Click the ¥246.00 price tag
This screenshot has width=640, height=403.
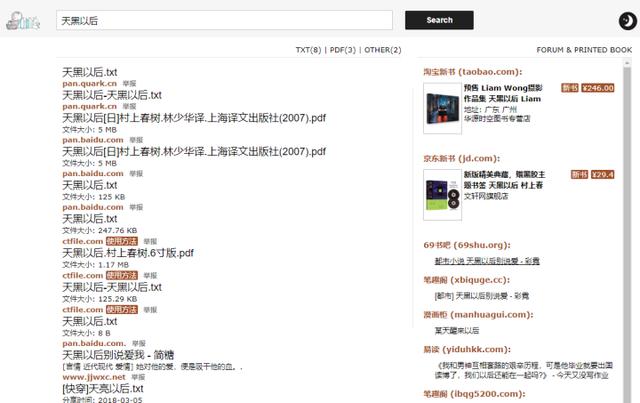point(599,88)
